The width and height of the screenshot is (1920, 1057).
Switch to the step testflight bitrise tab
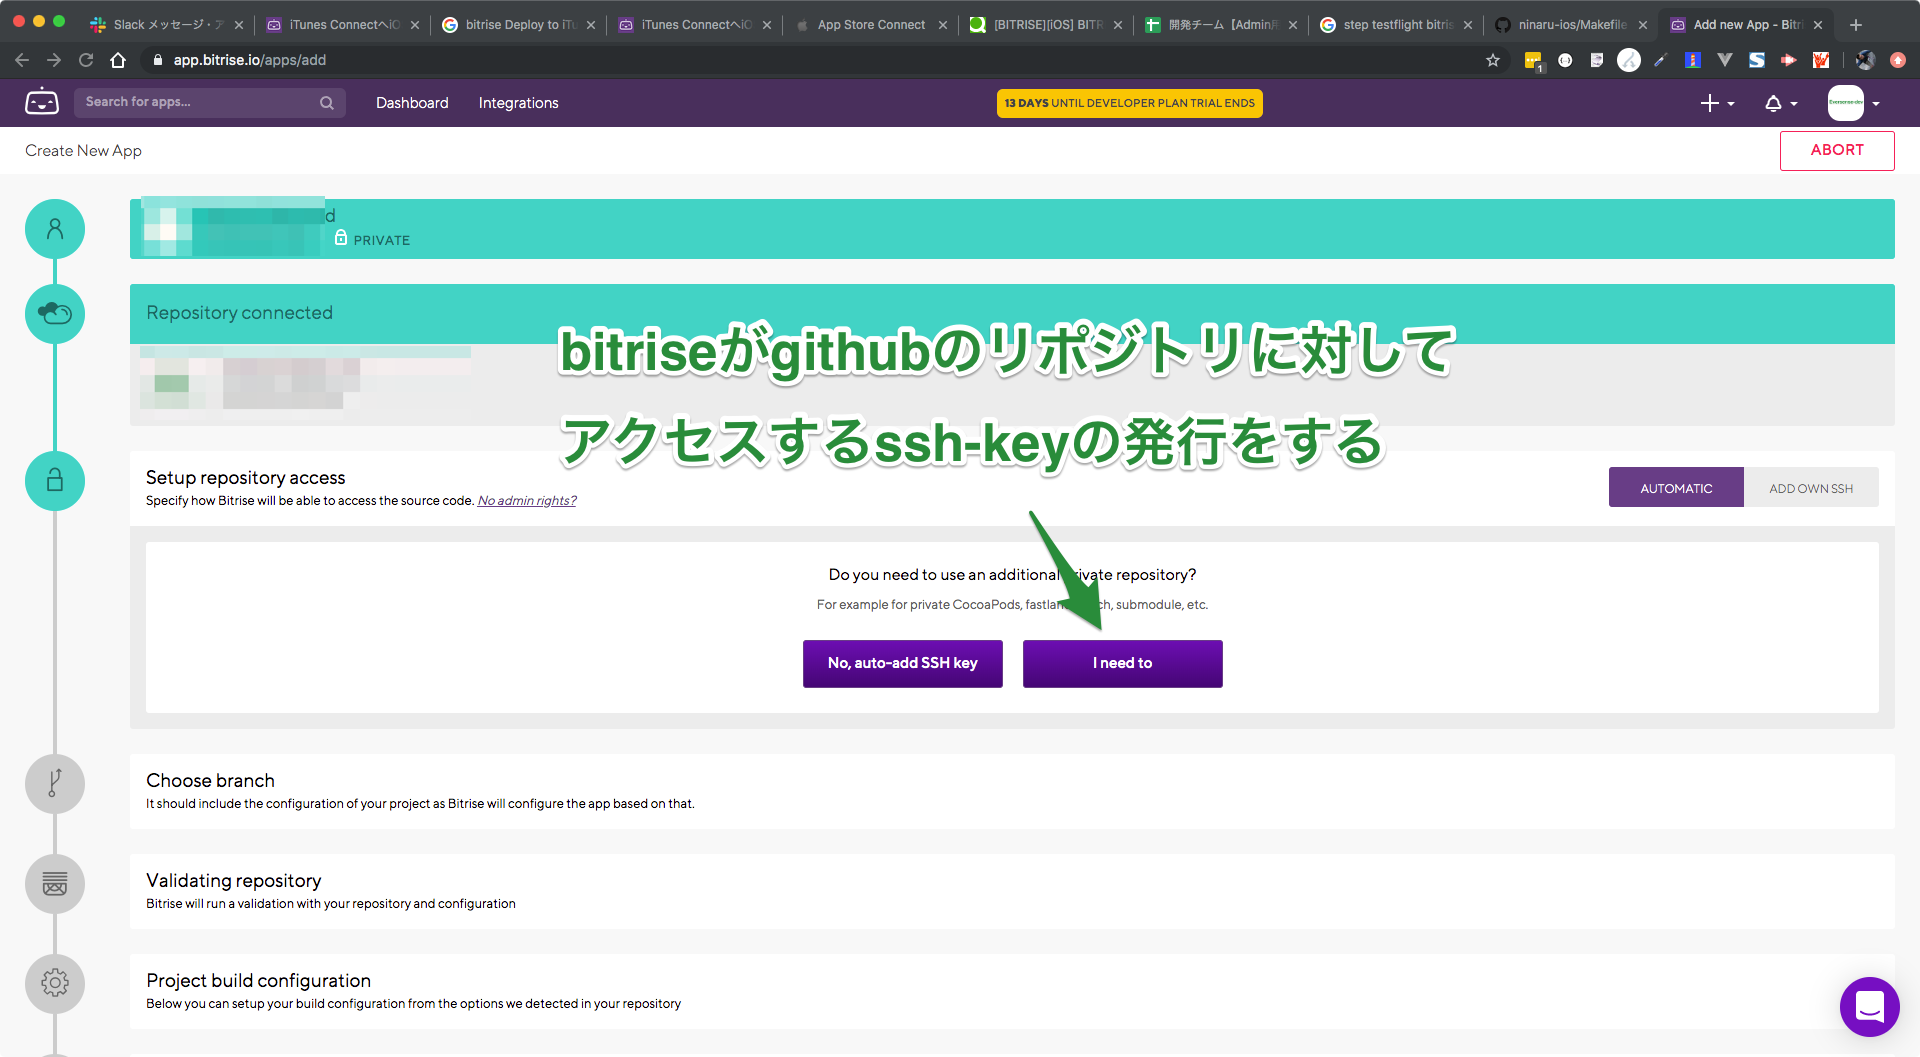coord(1396,25)
